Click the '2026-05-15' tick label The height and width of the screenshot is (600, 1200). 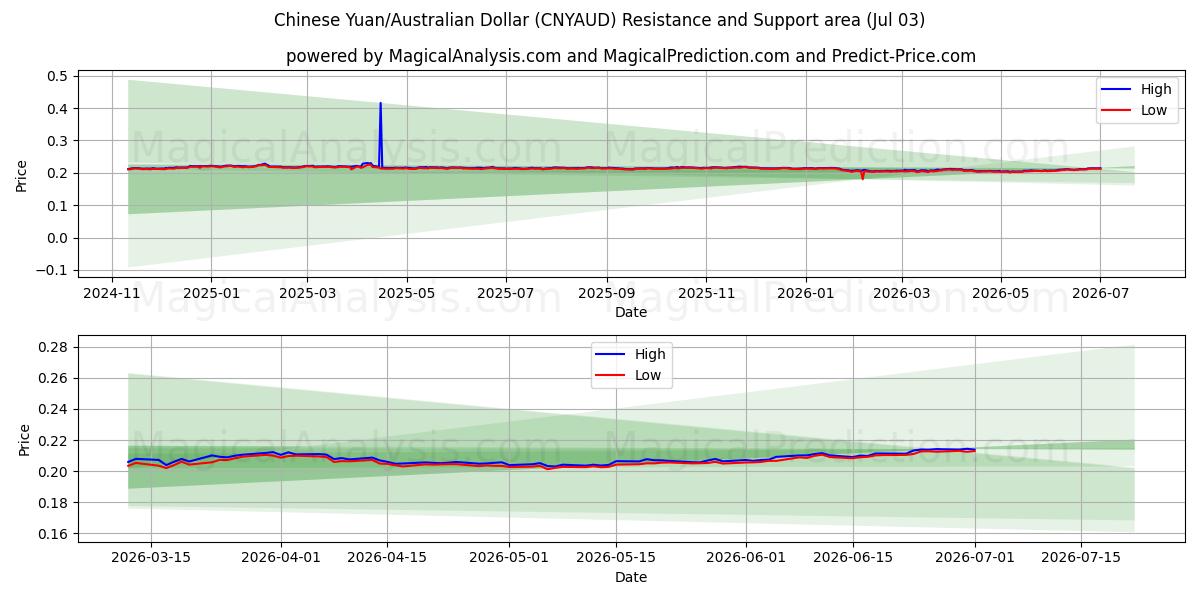615,558
